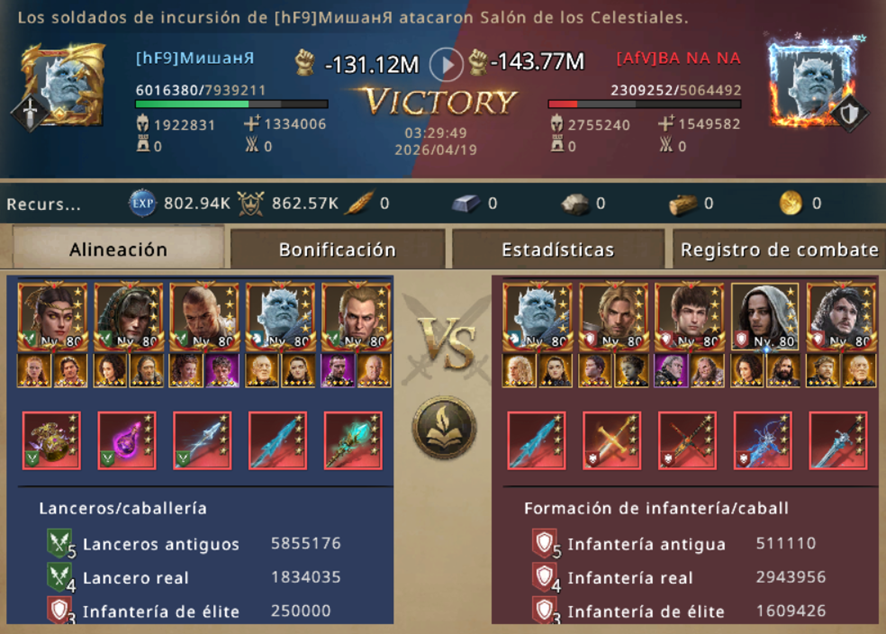Open player name [hF9]МишанЯ

point(195,58)
